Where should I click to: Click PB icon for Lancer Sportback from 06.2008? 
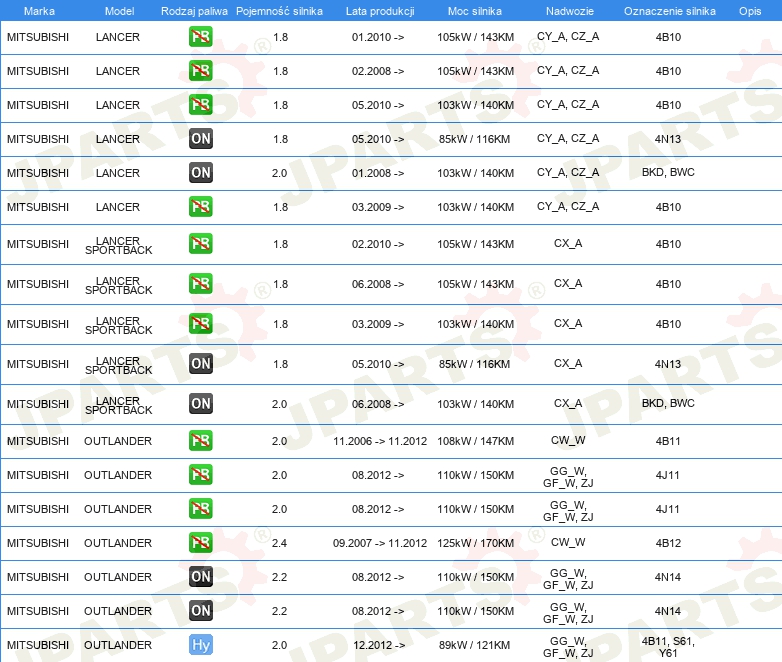click(201, 284)
